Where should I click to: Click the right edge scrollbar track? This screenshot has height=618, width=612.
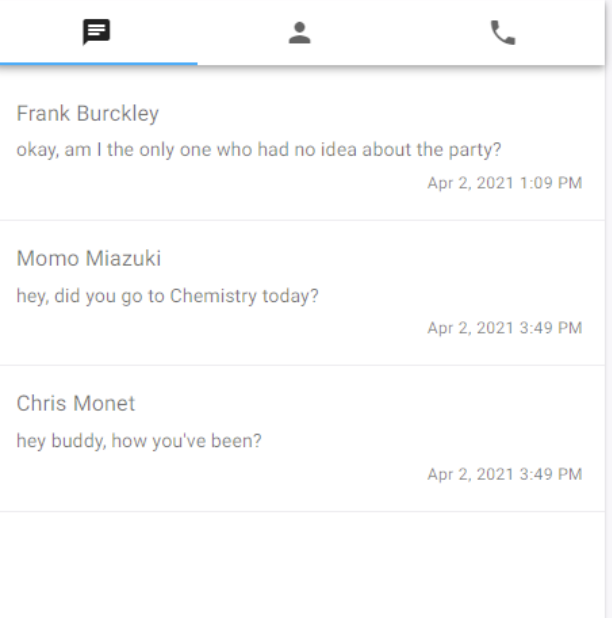pos(608,309)
